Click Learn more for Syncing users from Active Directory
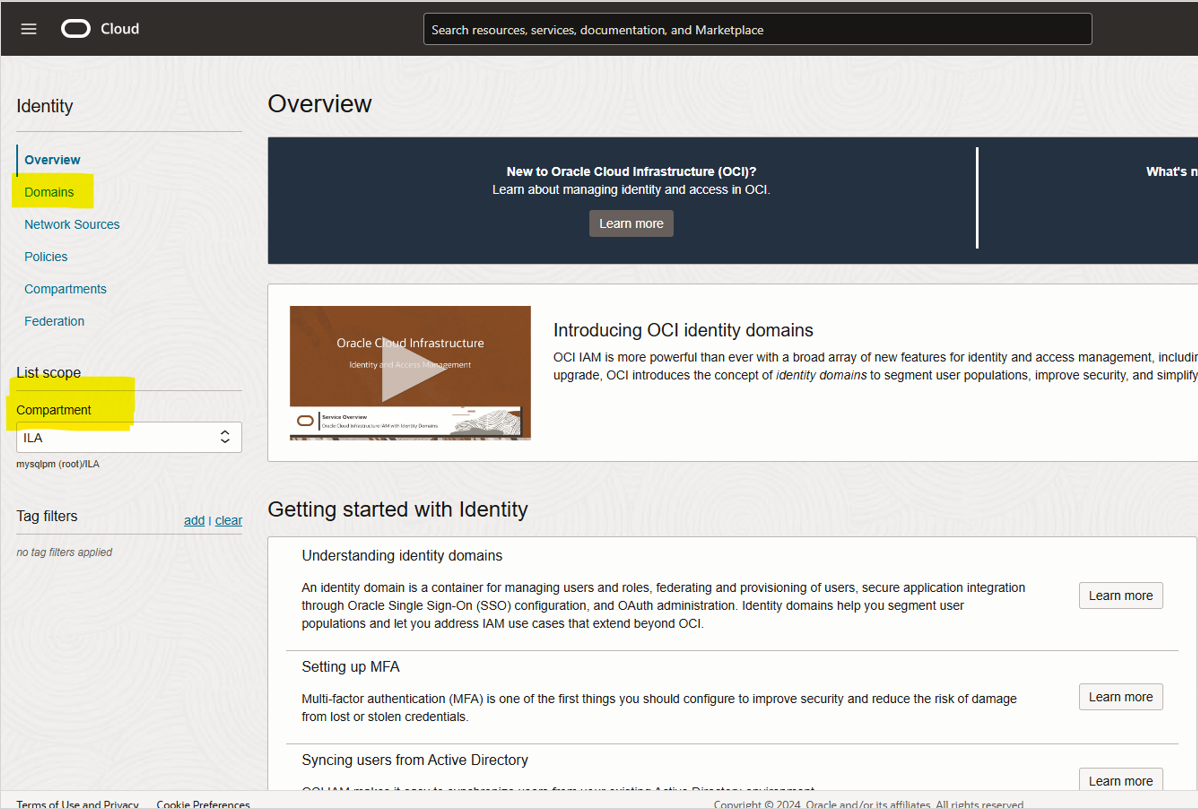 (1120, 780)
